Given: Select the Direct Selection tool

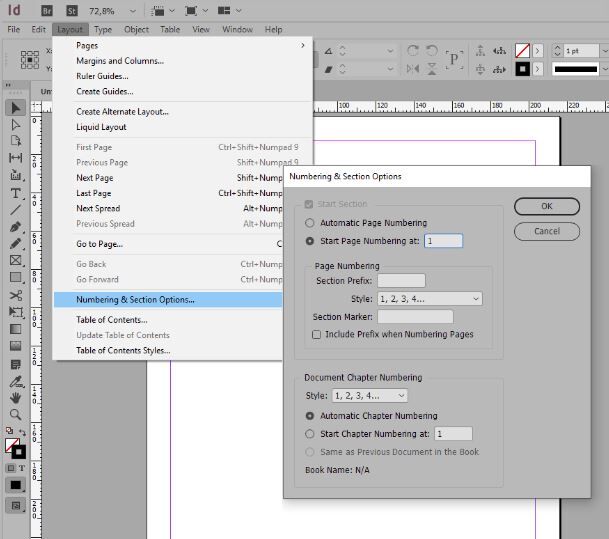Looking at the screenshot, I should [x=16, y=125].
